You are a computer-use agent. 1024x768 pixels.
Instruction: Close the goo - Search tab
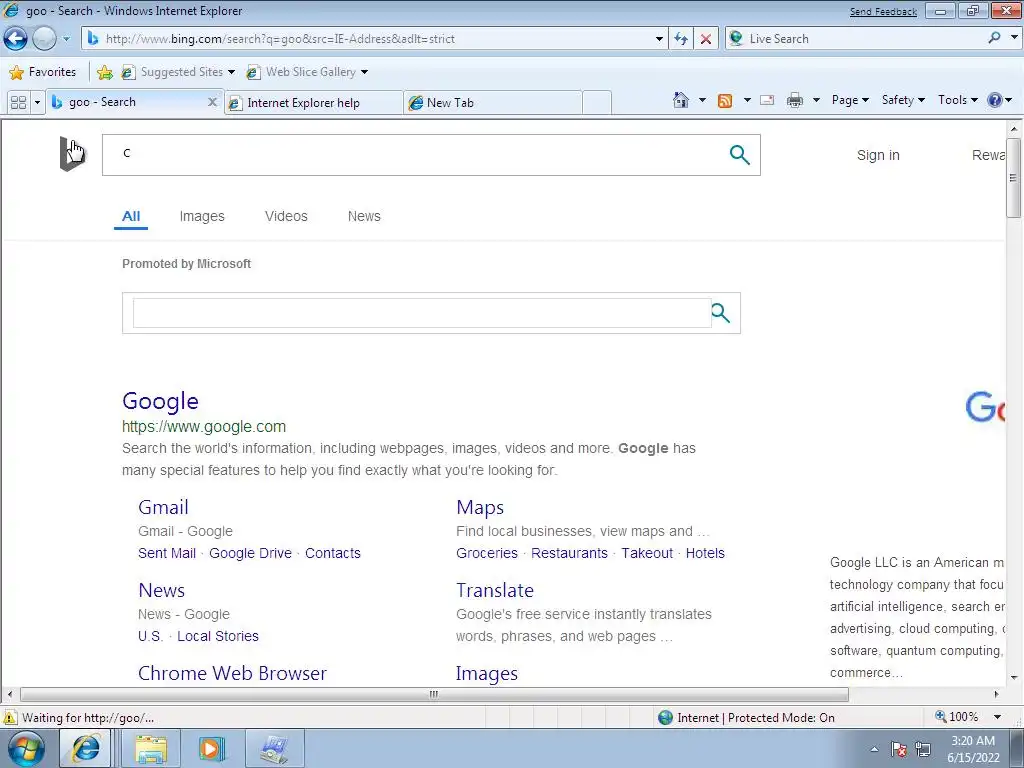[x=212, y=102]
